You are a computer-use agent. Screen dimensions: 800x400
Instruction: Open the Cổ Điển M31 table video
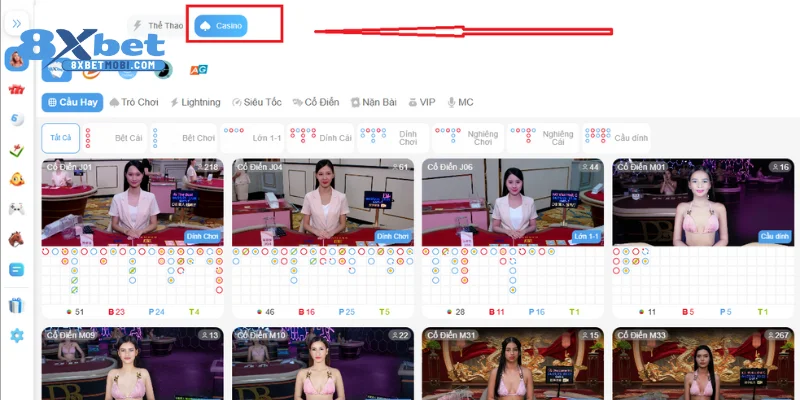click(x=513, y=364)
